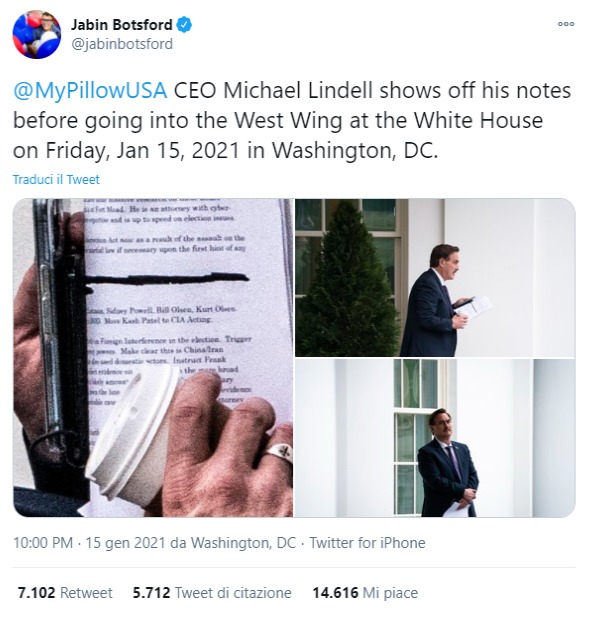
Task: Open the @MyPillowUSA mention
Action: pyautogui.click(x=90, y=91)
